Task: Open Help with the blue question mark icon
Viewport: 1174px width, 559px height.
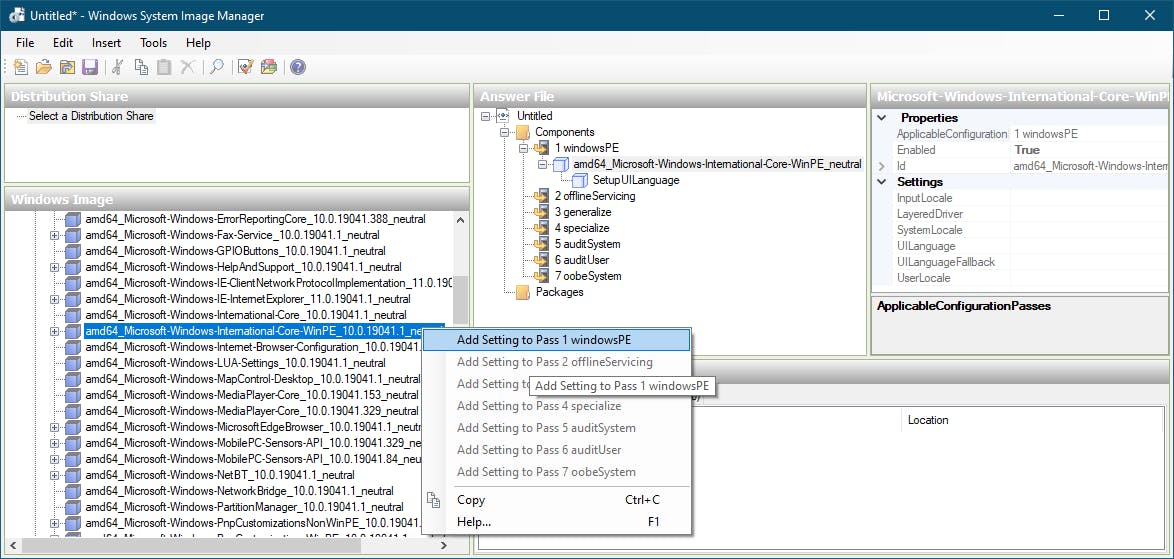Action: [x=298, y=67]
